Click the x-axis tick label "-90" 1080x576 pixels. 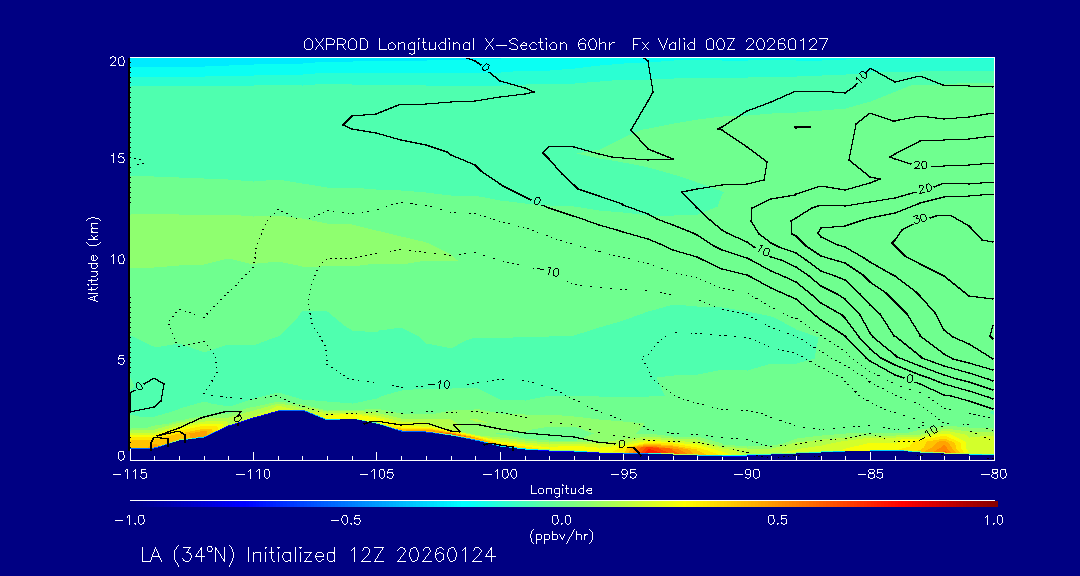[x=747, y=475]
